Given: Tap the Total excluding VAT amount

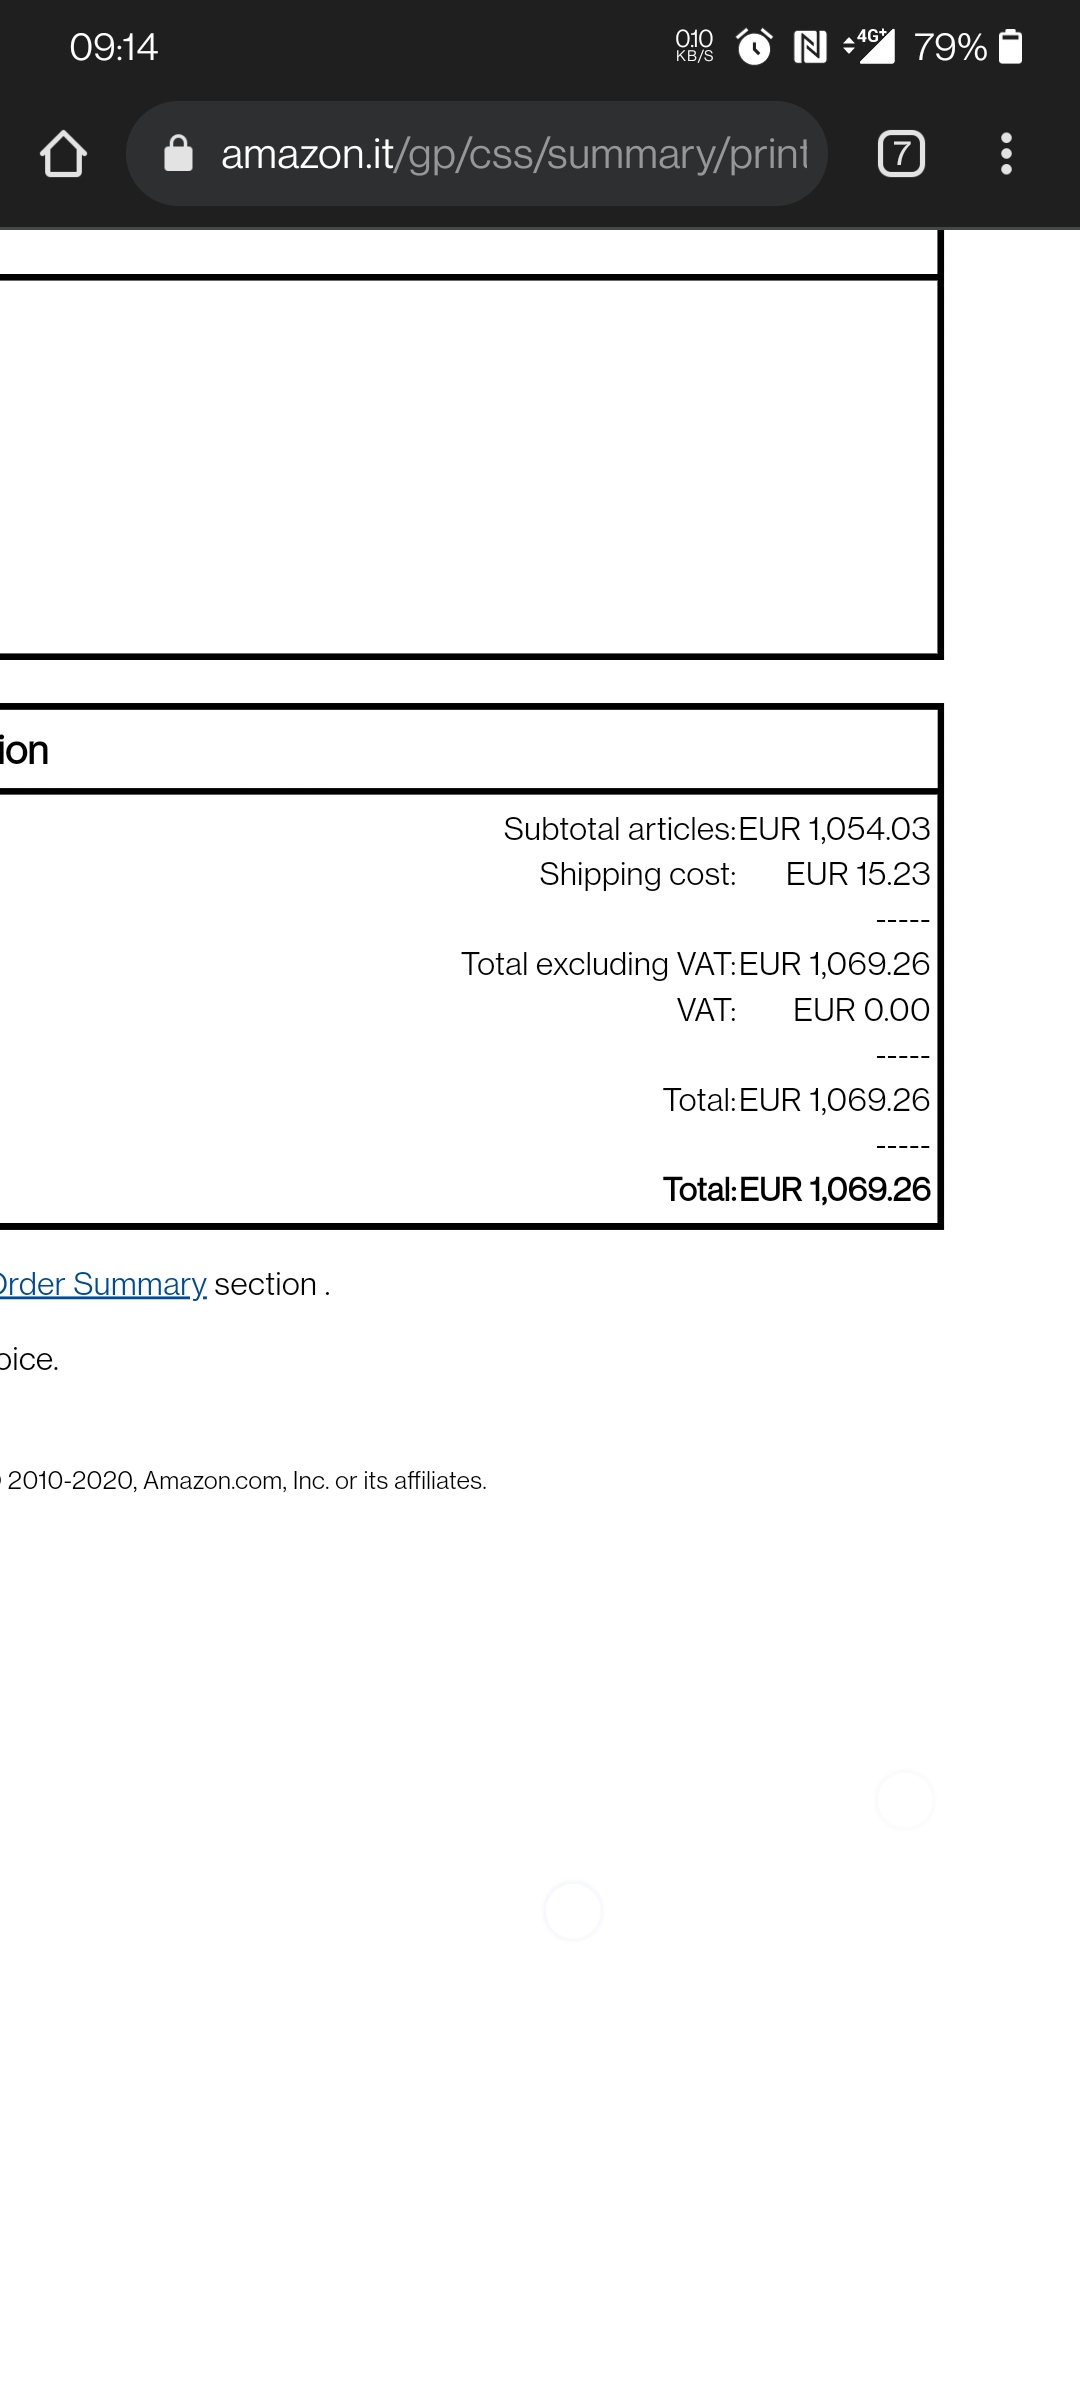Looking at the screenshot, I should (x=835, y=964).
